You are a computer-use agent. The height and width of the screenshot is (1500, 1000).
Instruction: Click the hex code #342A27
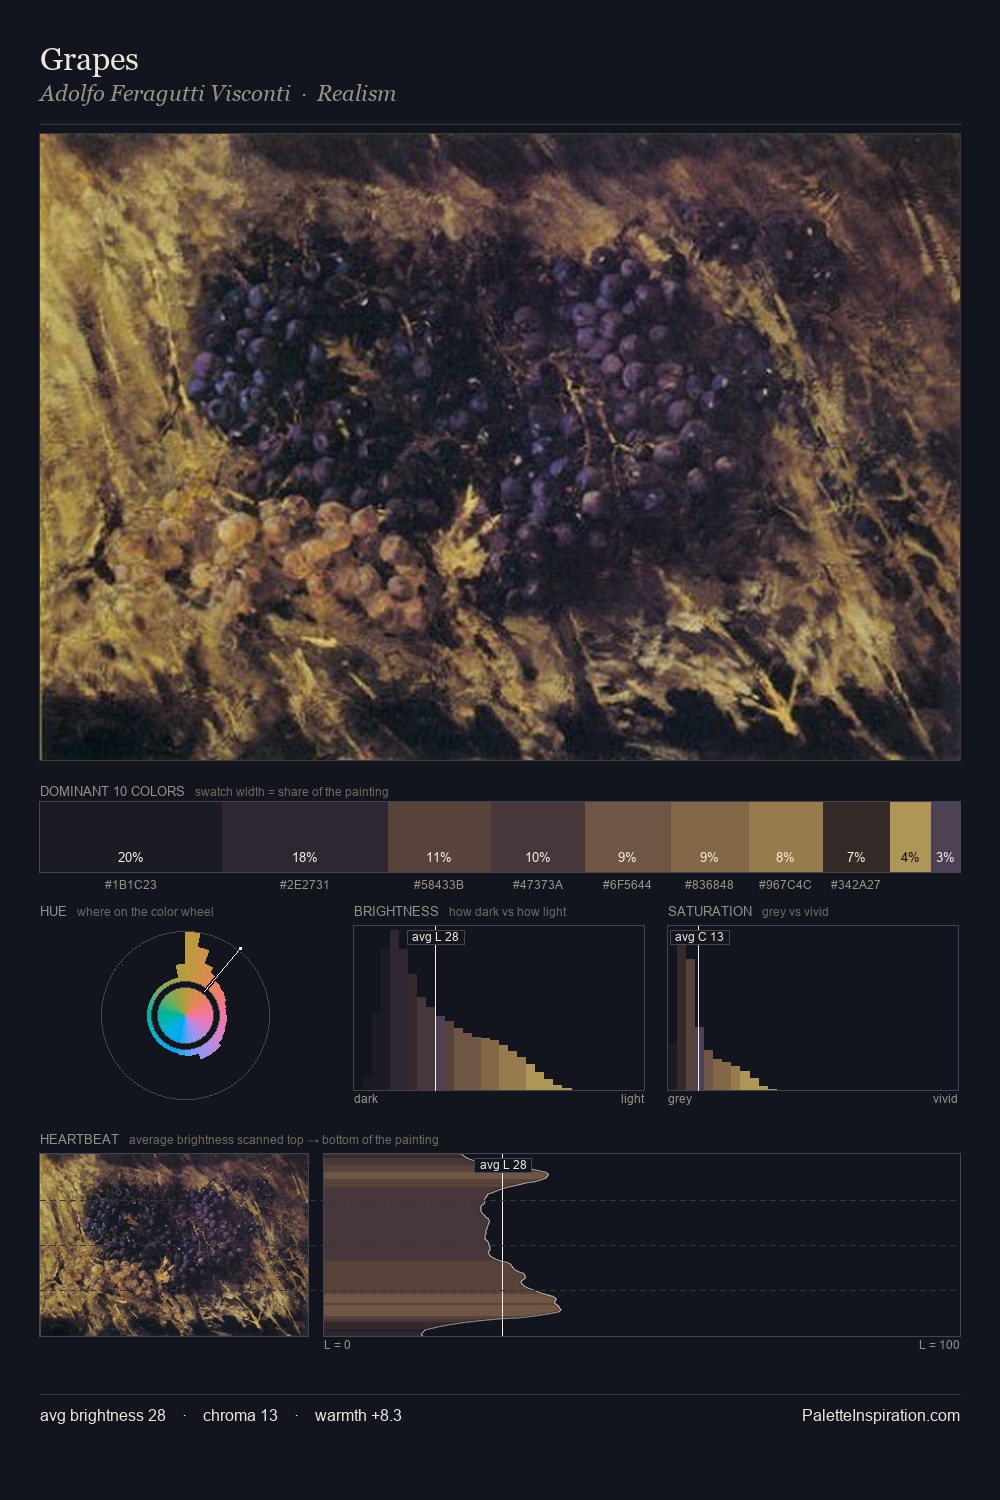coord(856,885)
